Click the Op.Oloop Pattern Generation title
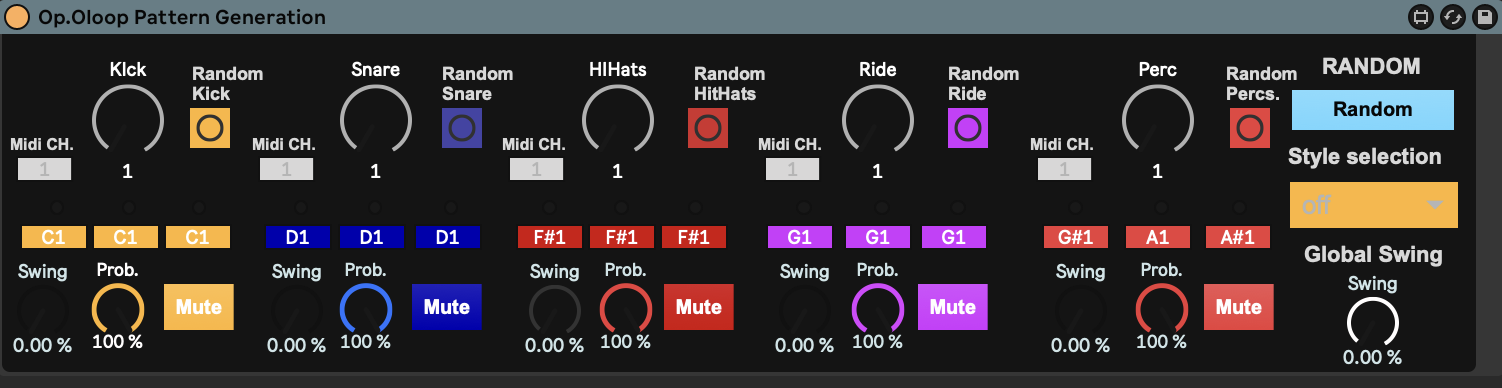Image resolution: width=1502 pixels, height=388 pixels. point(182,17)
